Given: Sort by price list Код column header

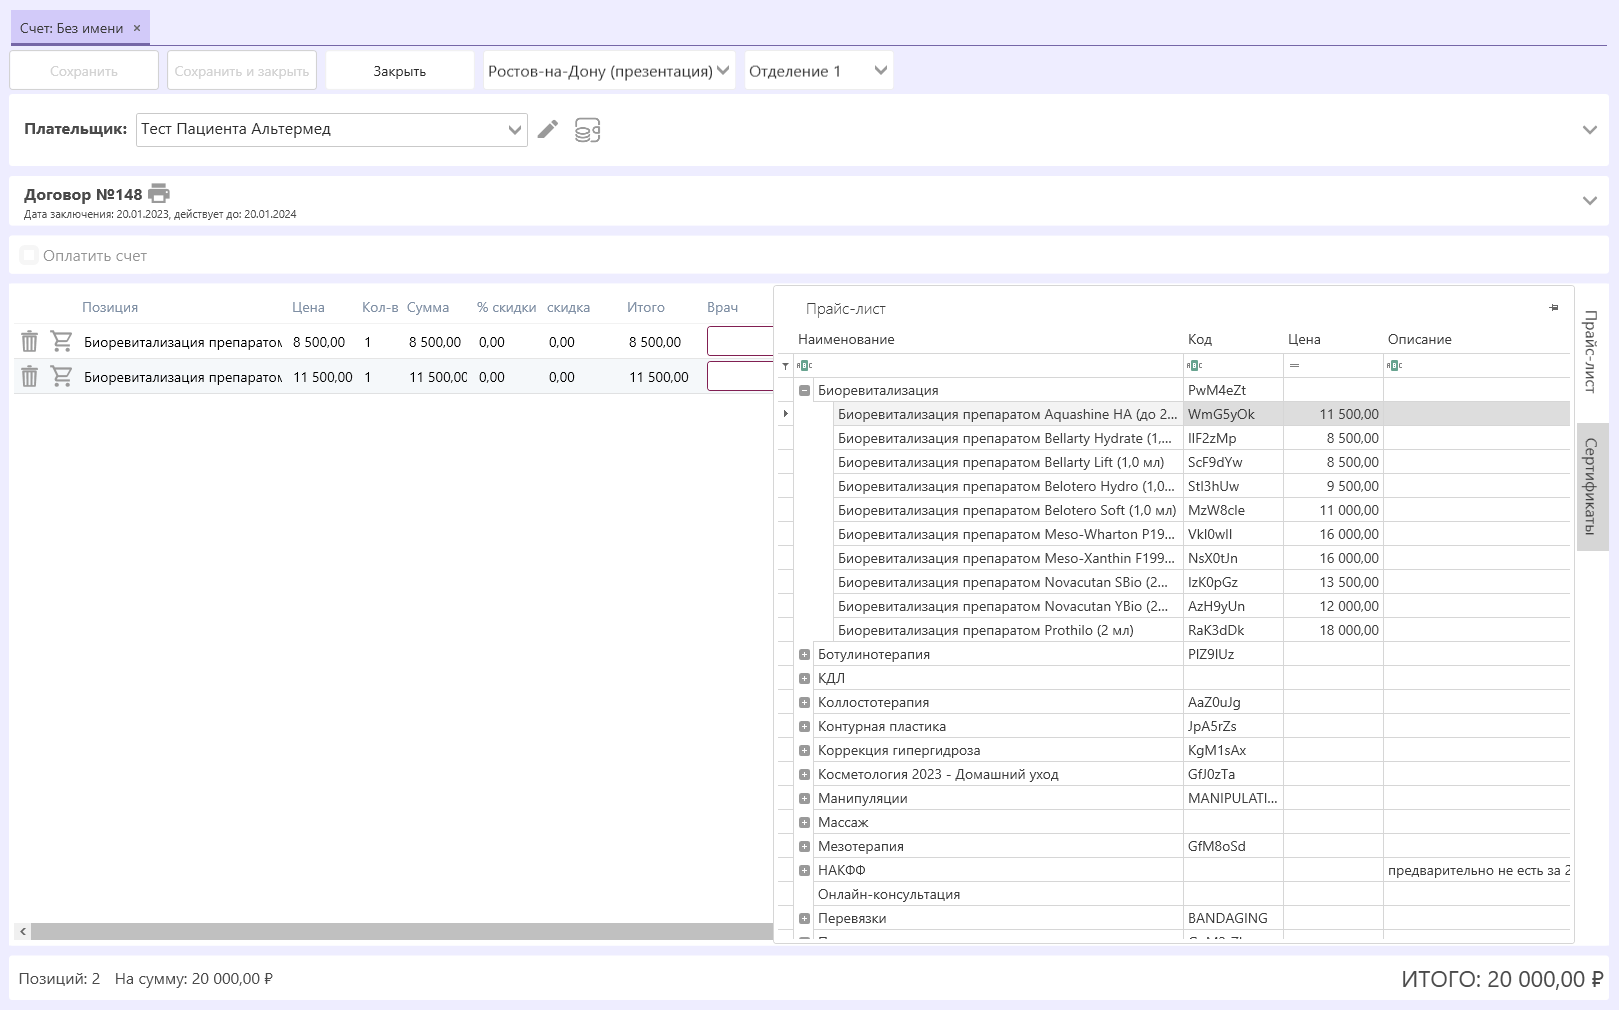Looking at the screenshot, I should [x=1199, y=339].
